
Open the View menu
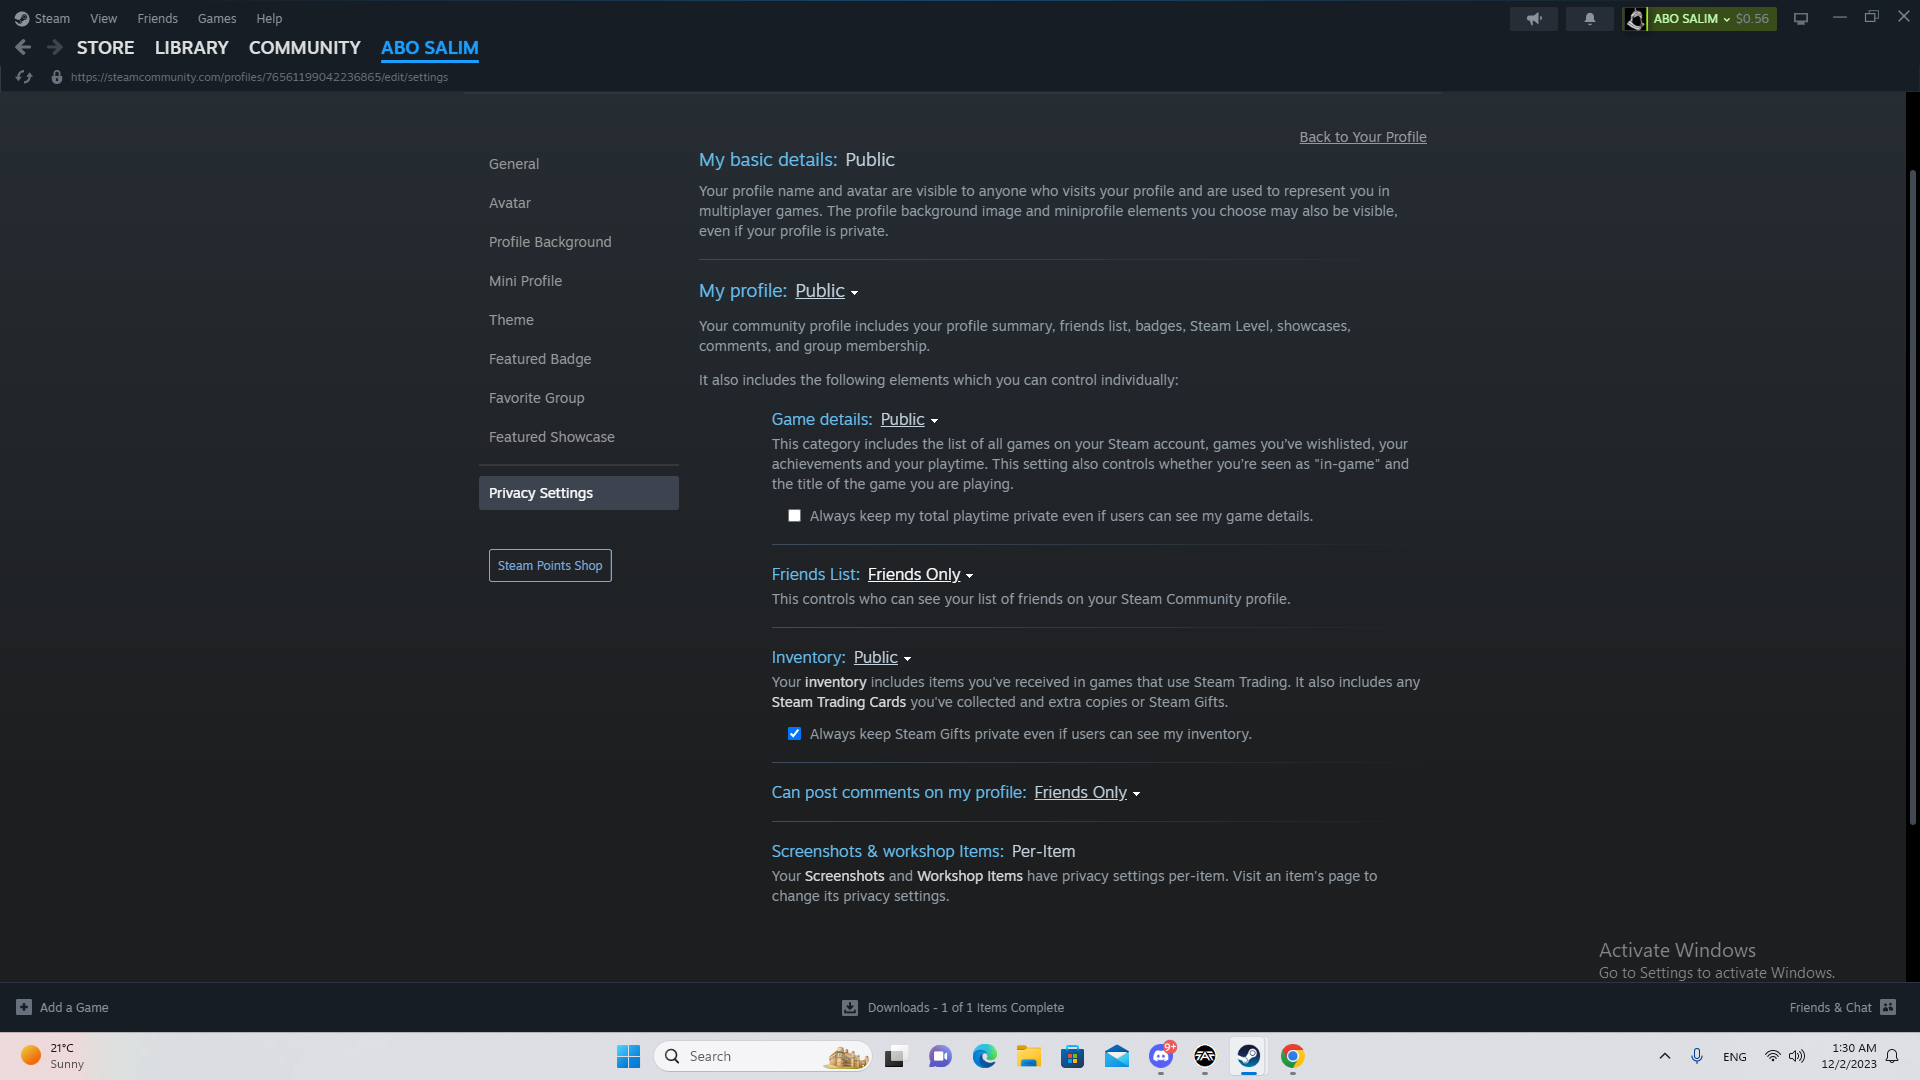103,18
